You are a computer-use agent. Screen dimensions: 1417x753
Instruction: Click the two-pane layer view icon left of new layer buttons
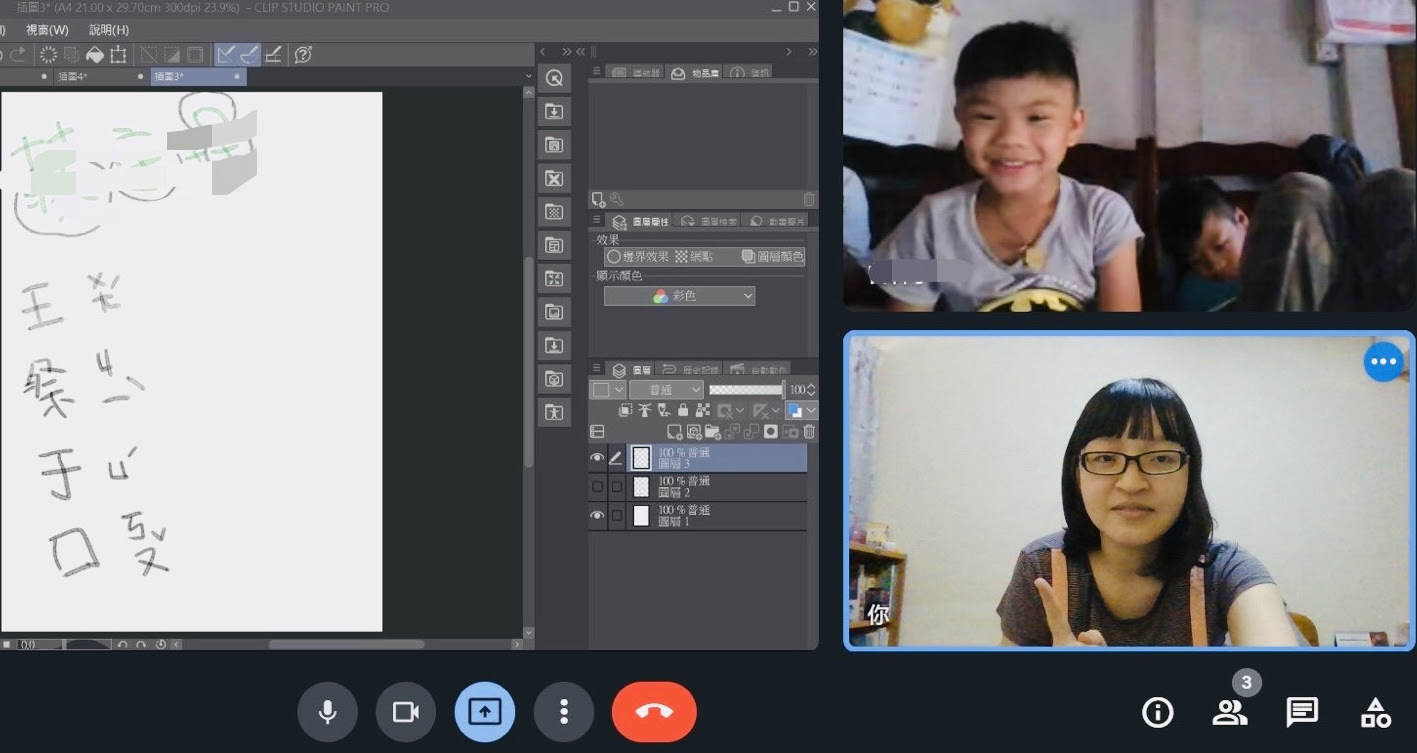(x=597, y=432)
